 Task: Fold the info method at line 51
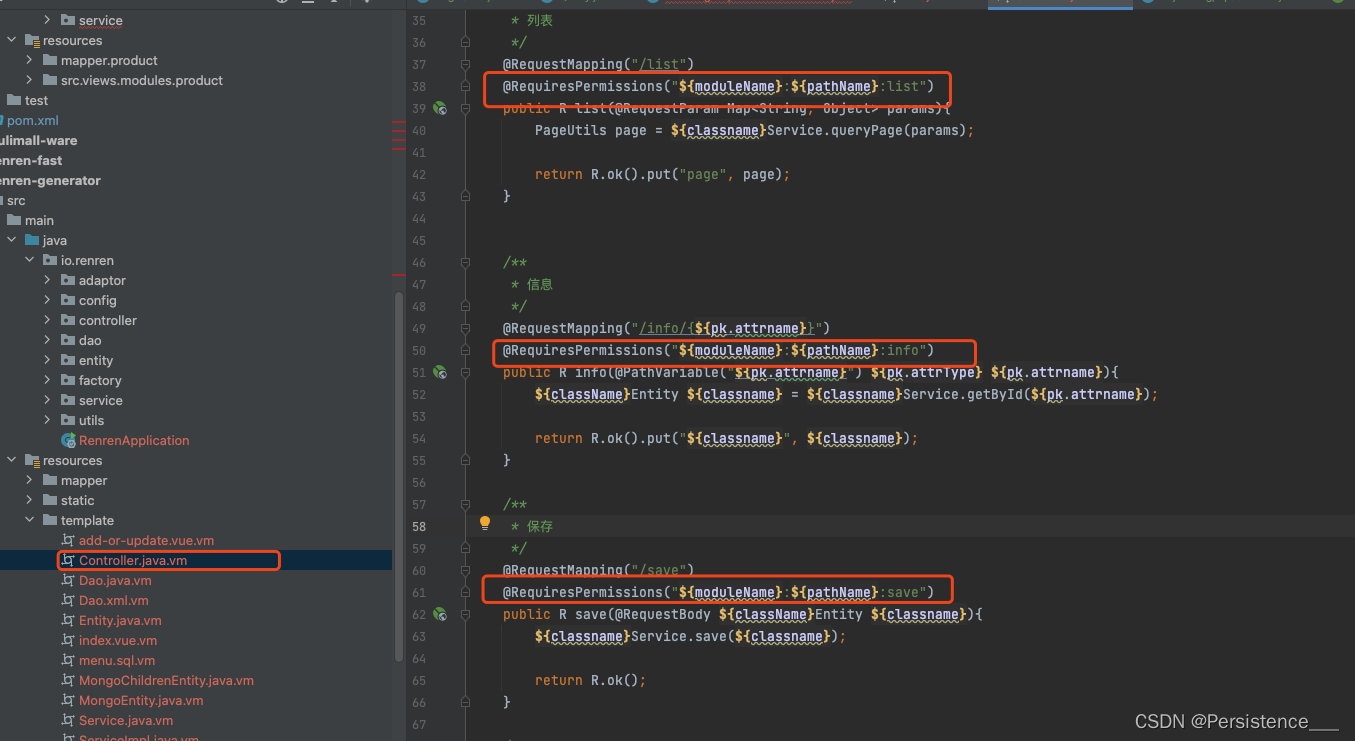465,372
